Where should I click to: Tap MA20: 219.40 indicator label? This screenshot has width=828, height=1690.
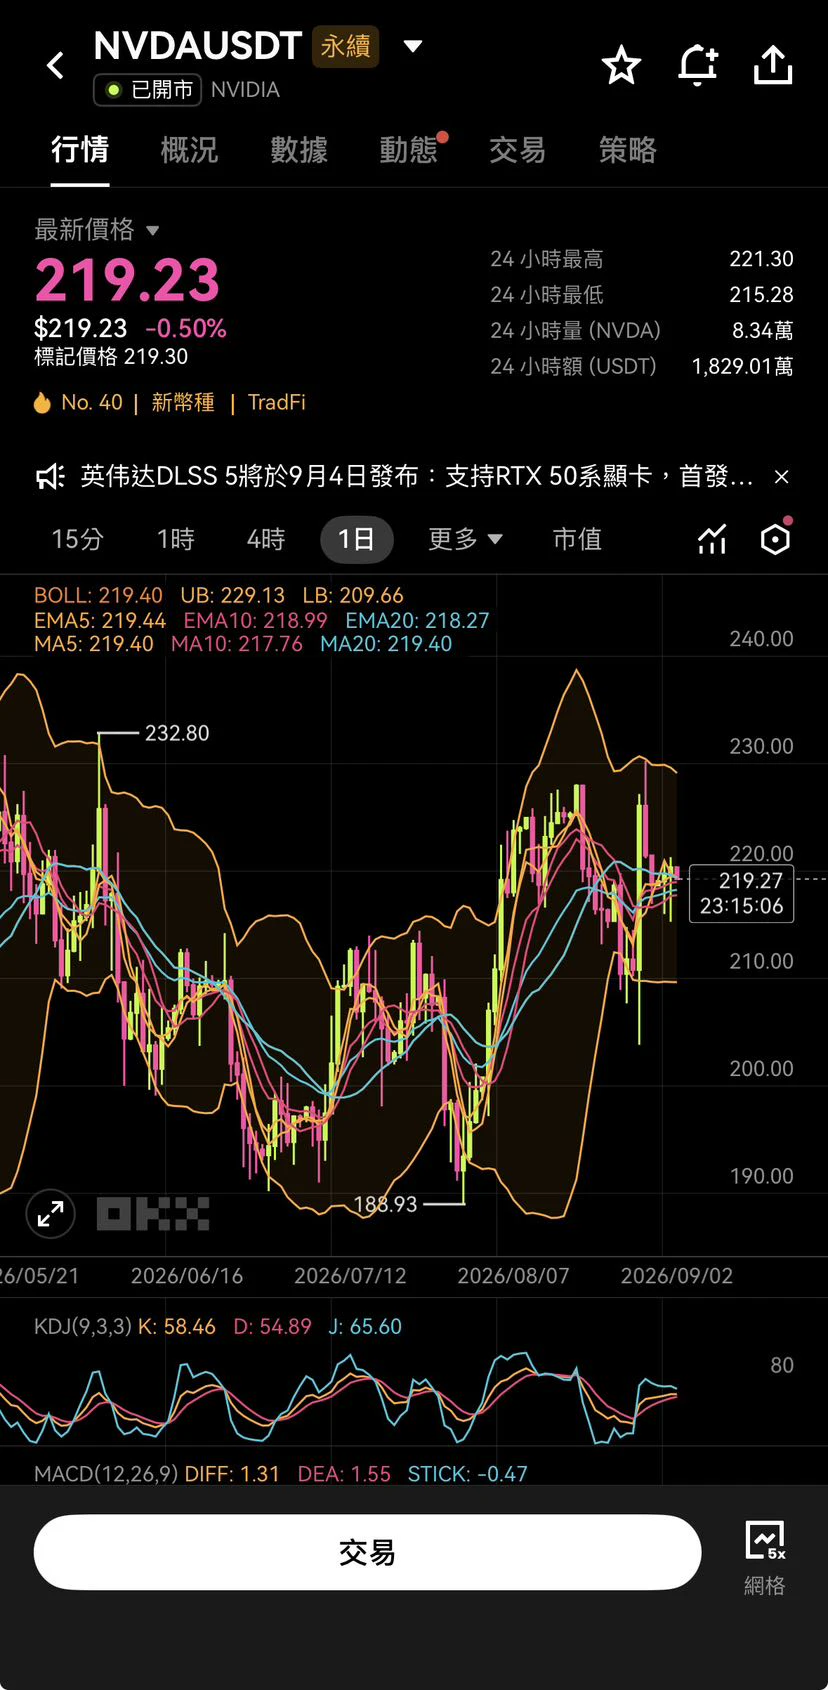[x=386, y=644]
